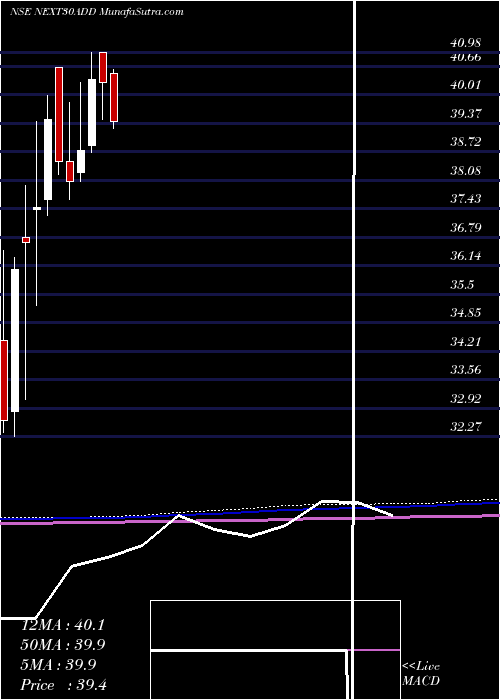
Task: Select the 33.56 price axis label
Action: pos(466,370)
